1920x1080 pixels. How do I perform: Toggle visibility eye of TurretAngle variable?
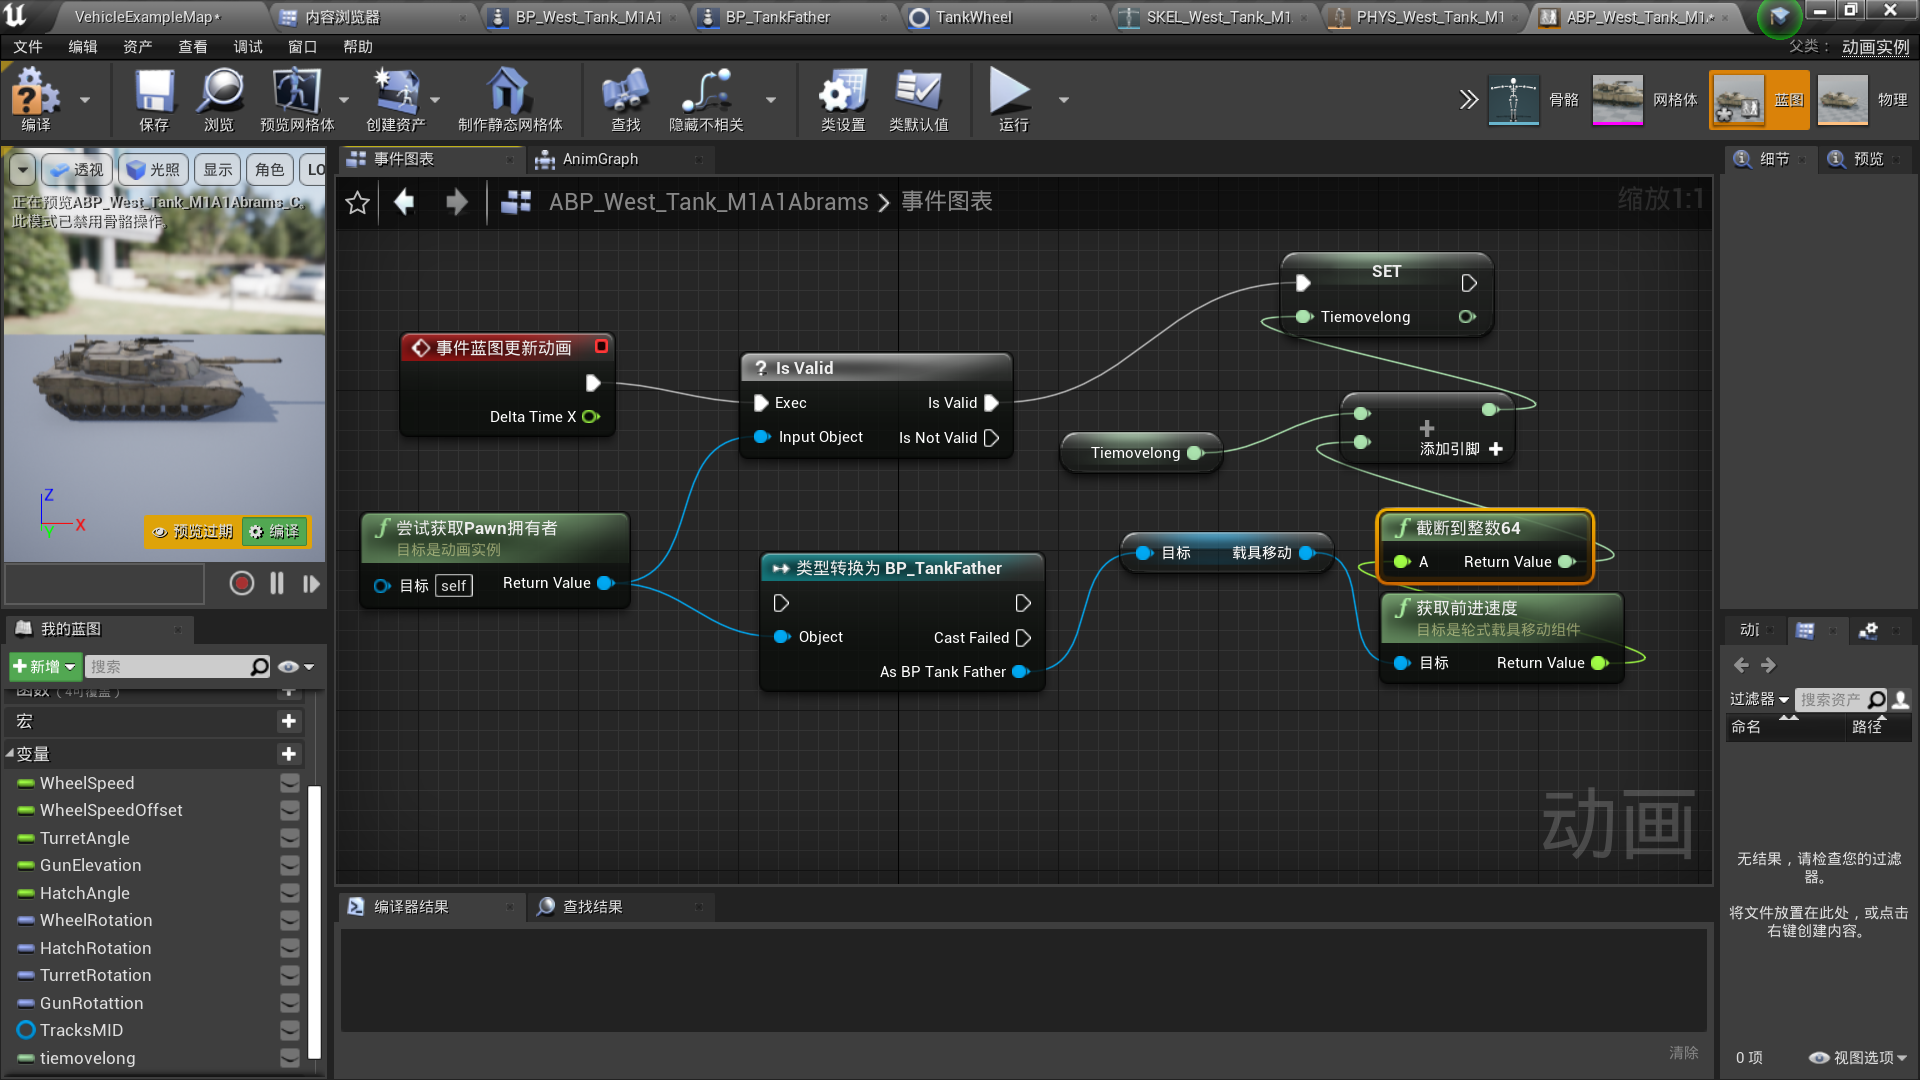tap(290, 838)
